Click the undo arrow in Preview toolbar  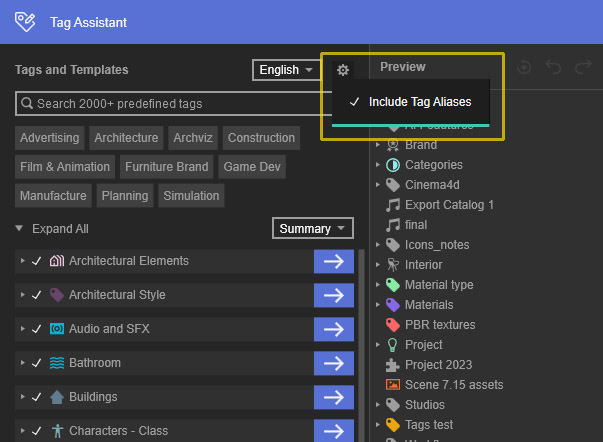click(x=553, y=67)
